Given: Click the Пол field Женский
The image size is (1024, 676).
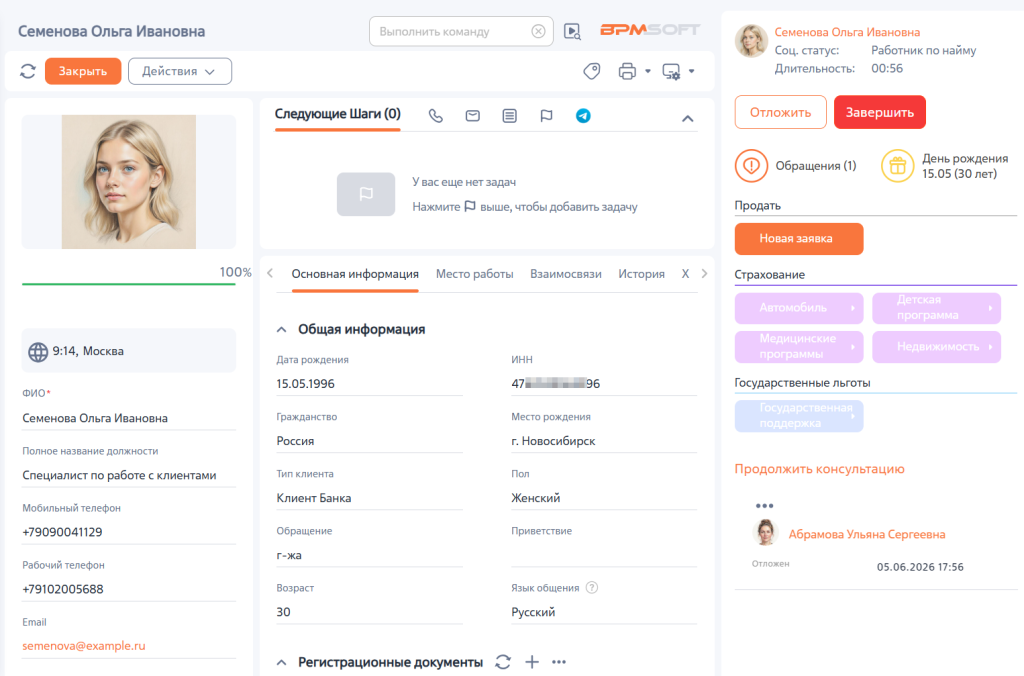Looking at the screenshot, I should click(604, 498).
